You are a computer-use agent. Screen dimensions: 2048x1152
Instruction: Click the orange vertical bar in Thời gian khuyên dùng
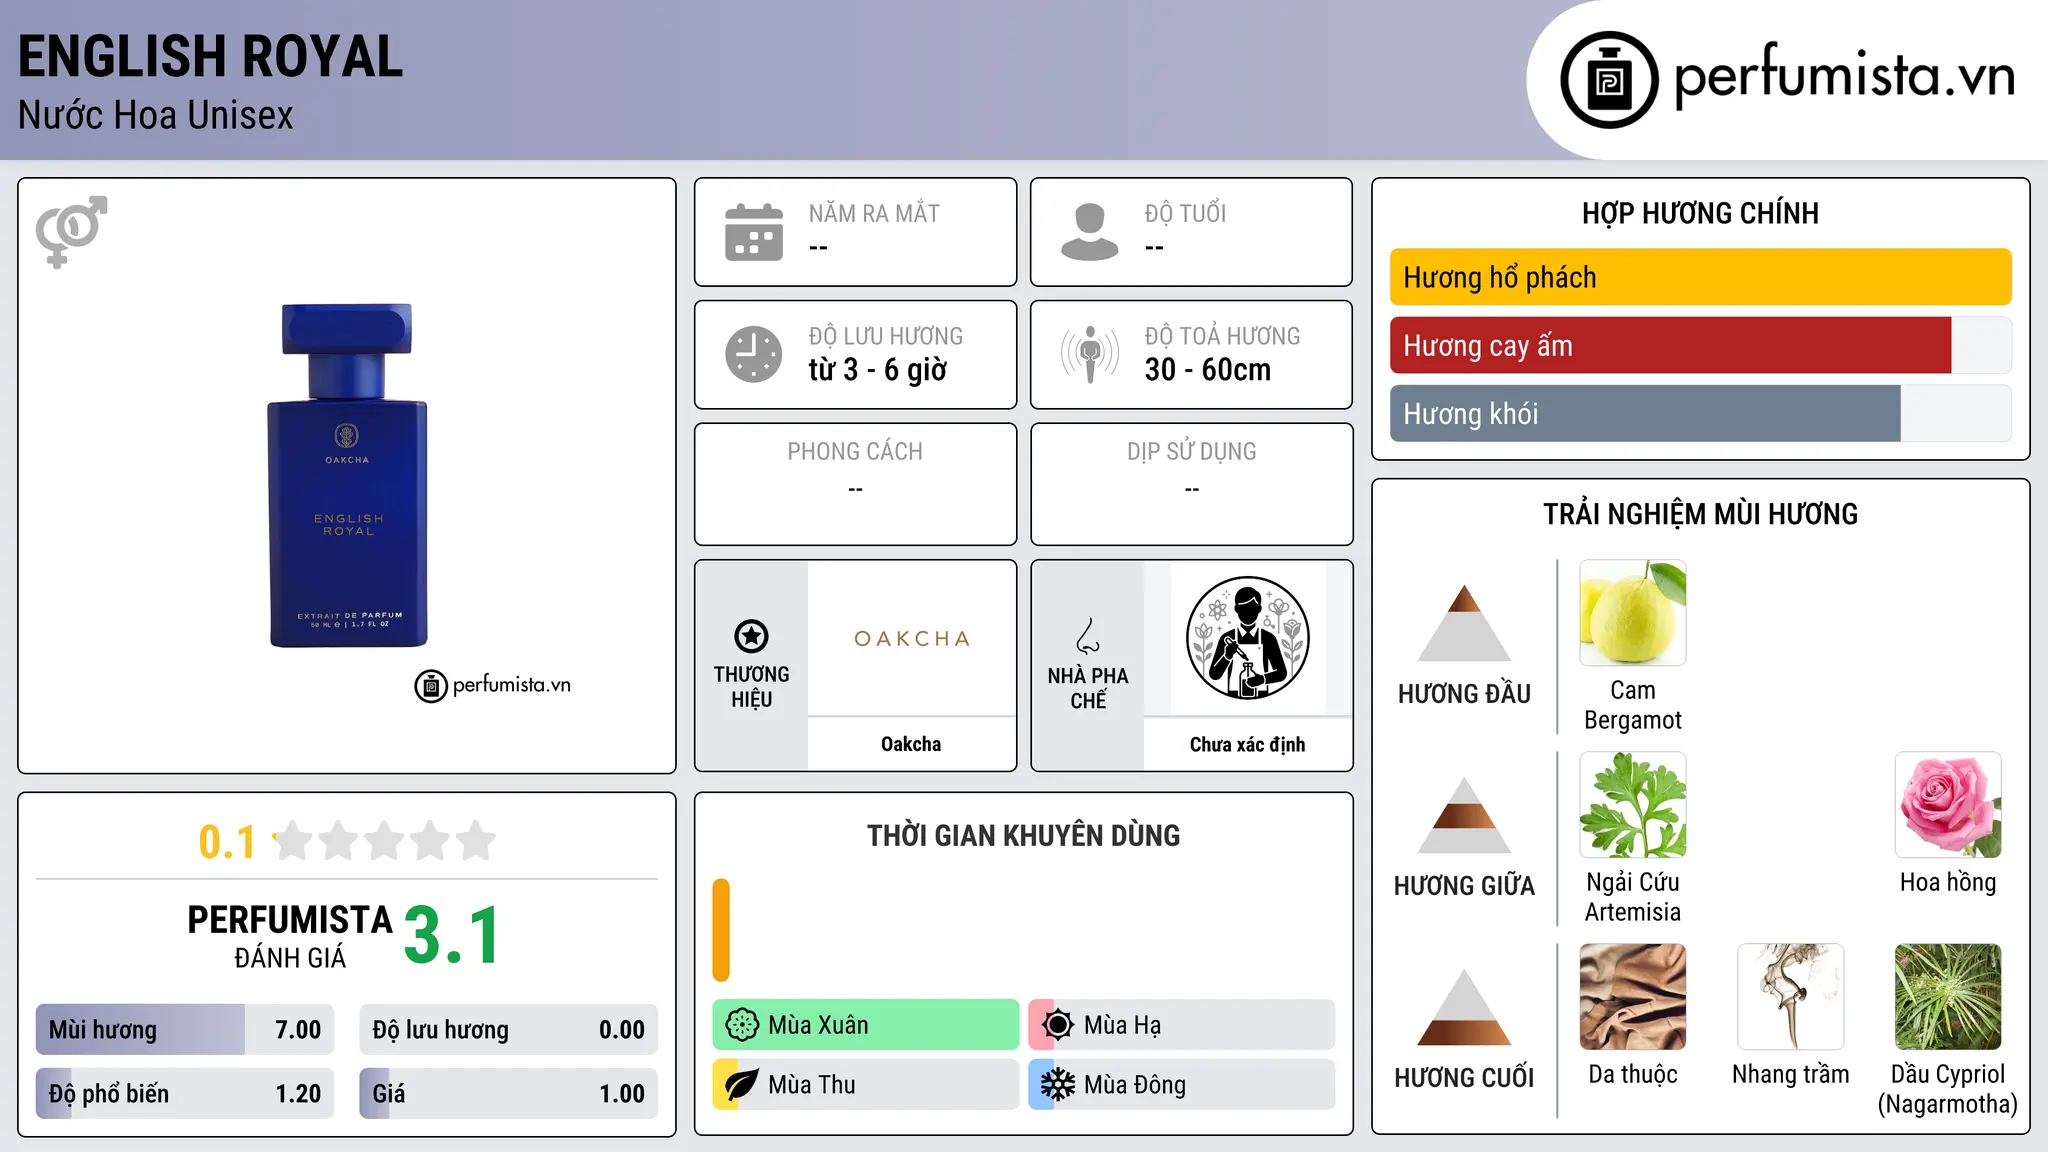(x=721, y=930)
